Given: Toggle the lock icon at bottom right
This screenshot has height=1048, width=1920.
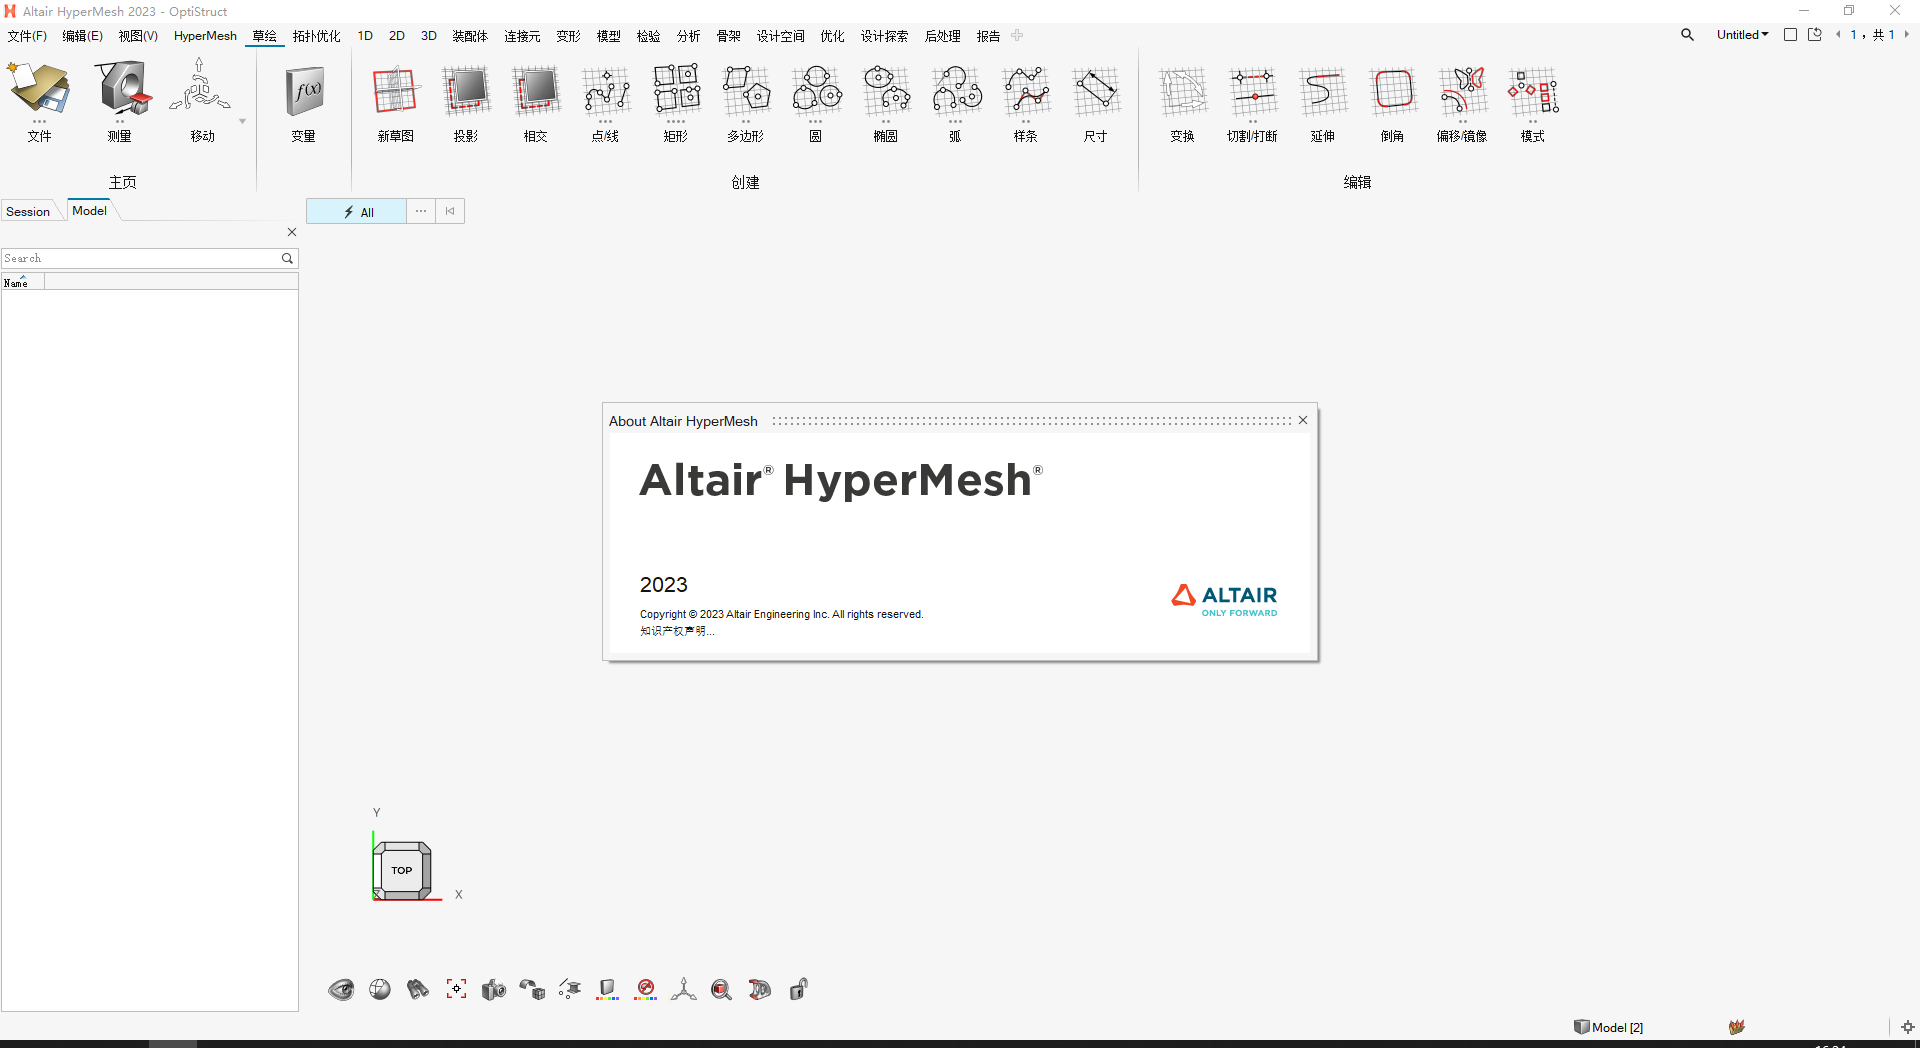Looking at the screenshot, I should pos(797,989).
